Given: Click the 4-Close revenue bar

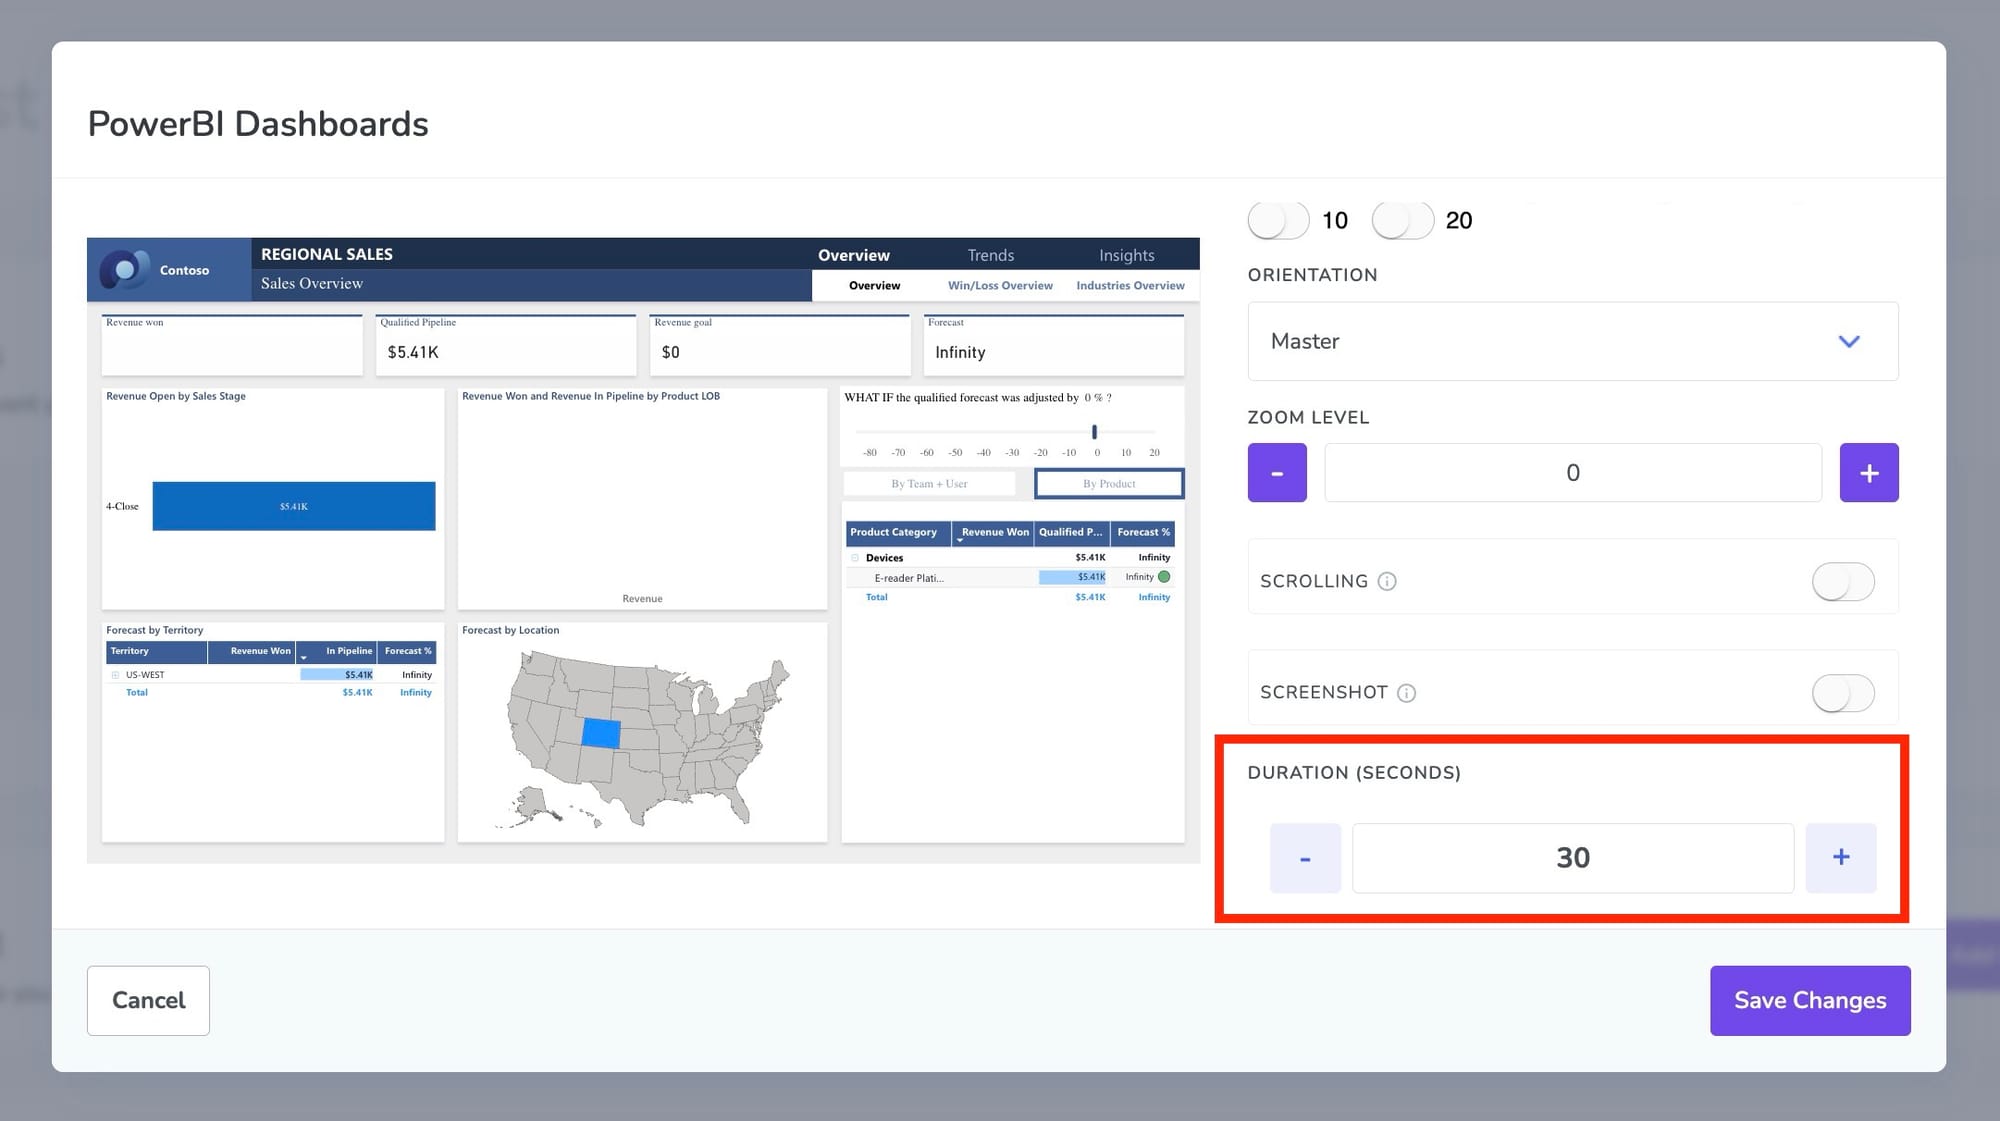Looking at the screenshot, I should point(294,506).
